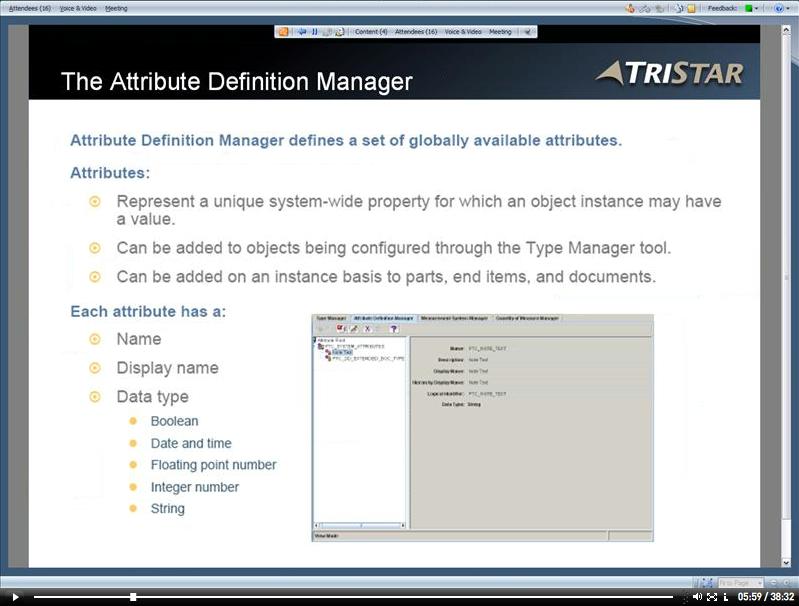Toggle fullscreen view icon in player bar
This screenshot has height=606, width=799.
[x=712, y=597]
